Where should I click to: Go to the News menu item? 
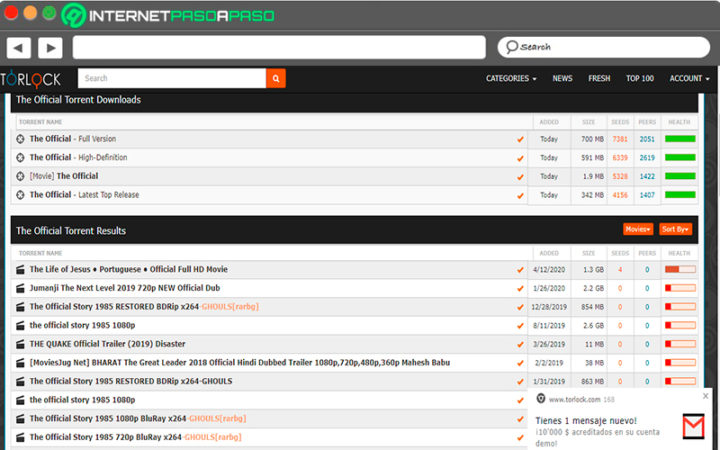click(562, 78)
